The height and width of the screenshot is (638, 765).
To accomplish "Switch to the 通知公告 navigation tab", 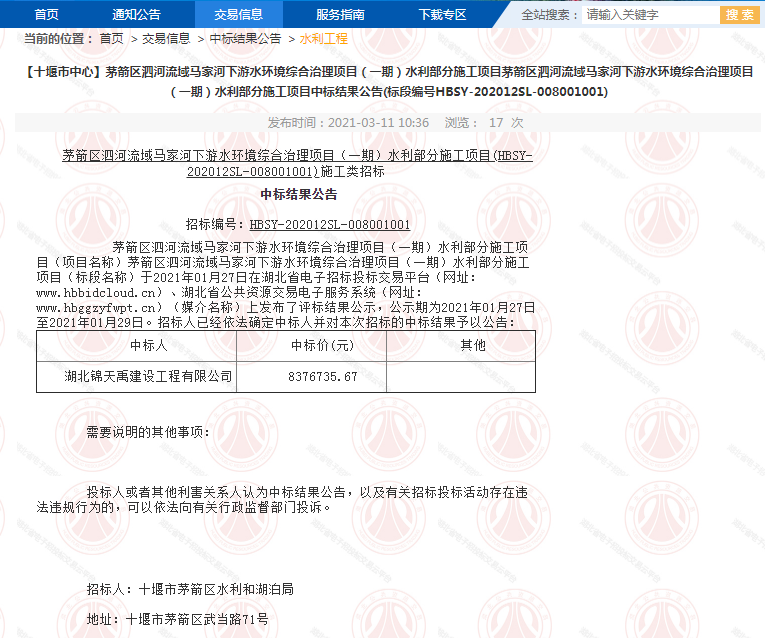I will (136, 14).
